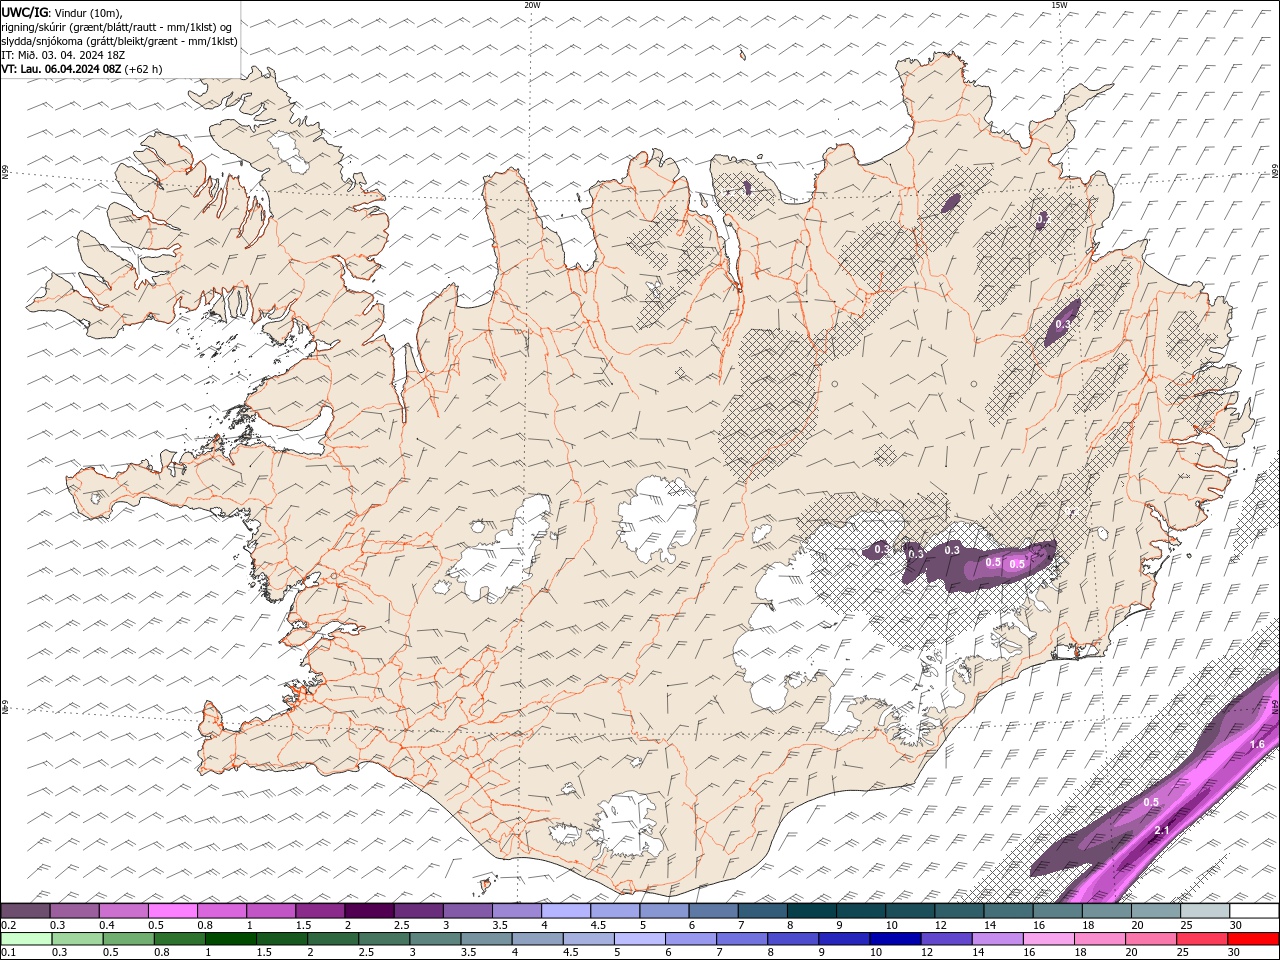Click 'VT: Lau. 06.04.2024 08Z (+62 h)' text
Image resolution: width=1280 pixels, height=960 pixels.
tap(82, 69)
